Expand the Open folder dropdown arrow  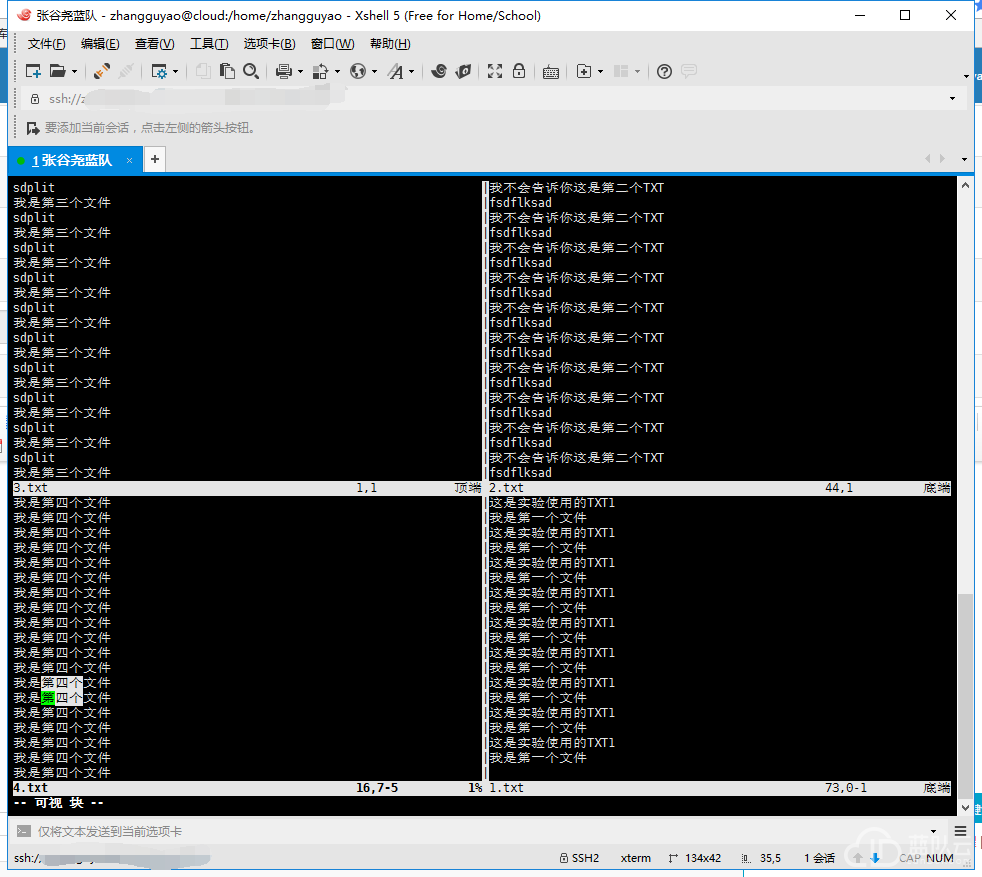coord(74,72)
